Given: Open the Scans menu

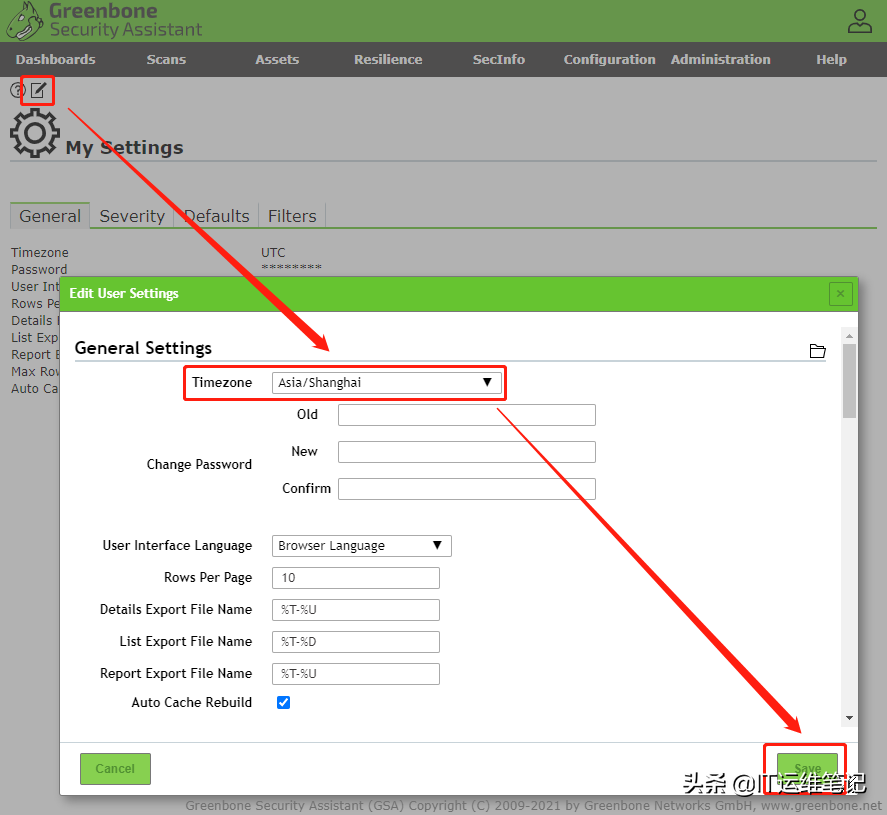Looking at the screenshot, I should click(166, 60).
